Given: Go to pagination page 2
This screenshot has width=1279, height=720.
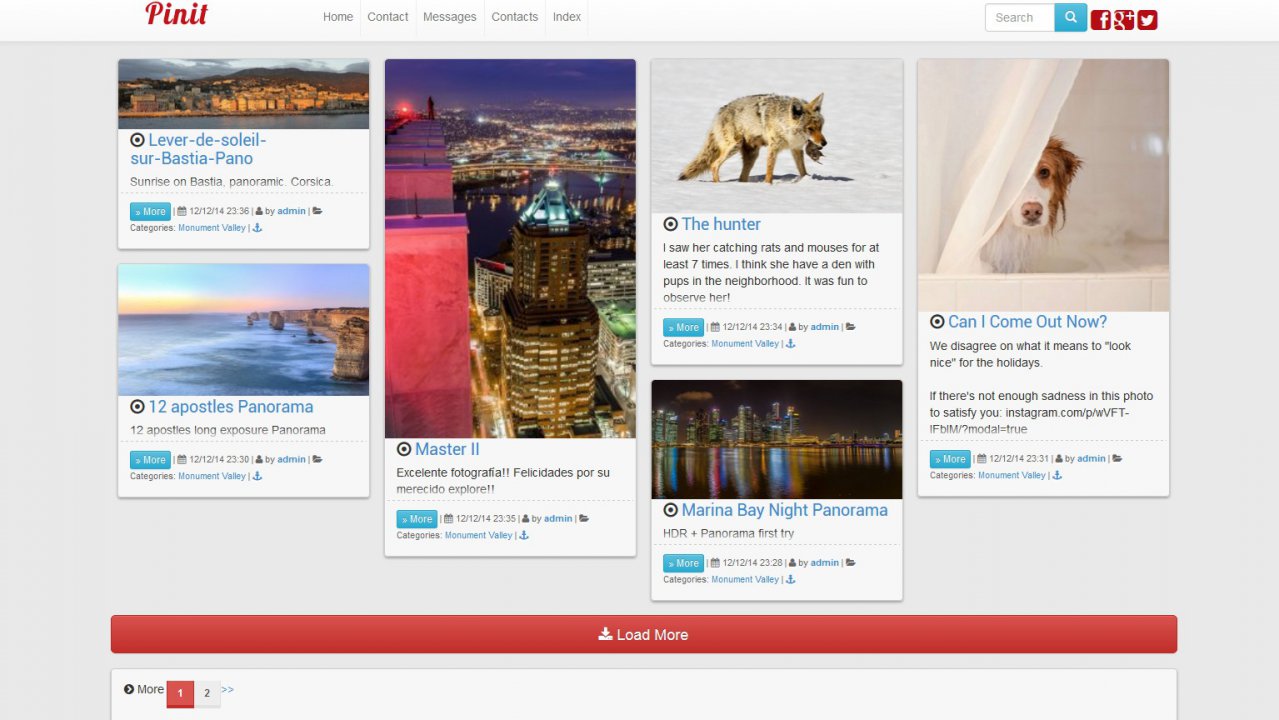Looking at the screenshot, I should 207,693.
